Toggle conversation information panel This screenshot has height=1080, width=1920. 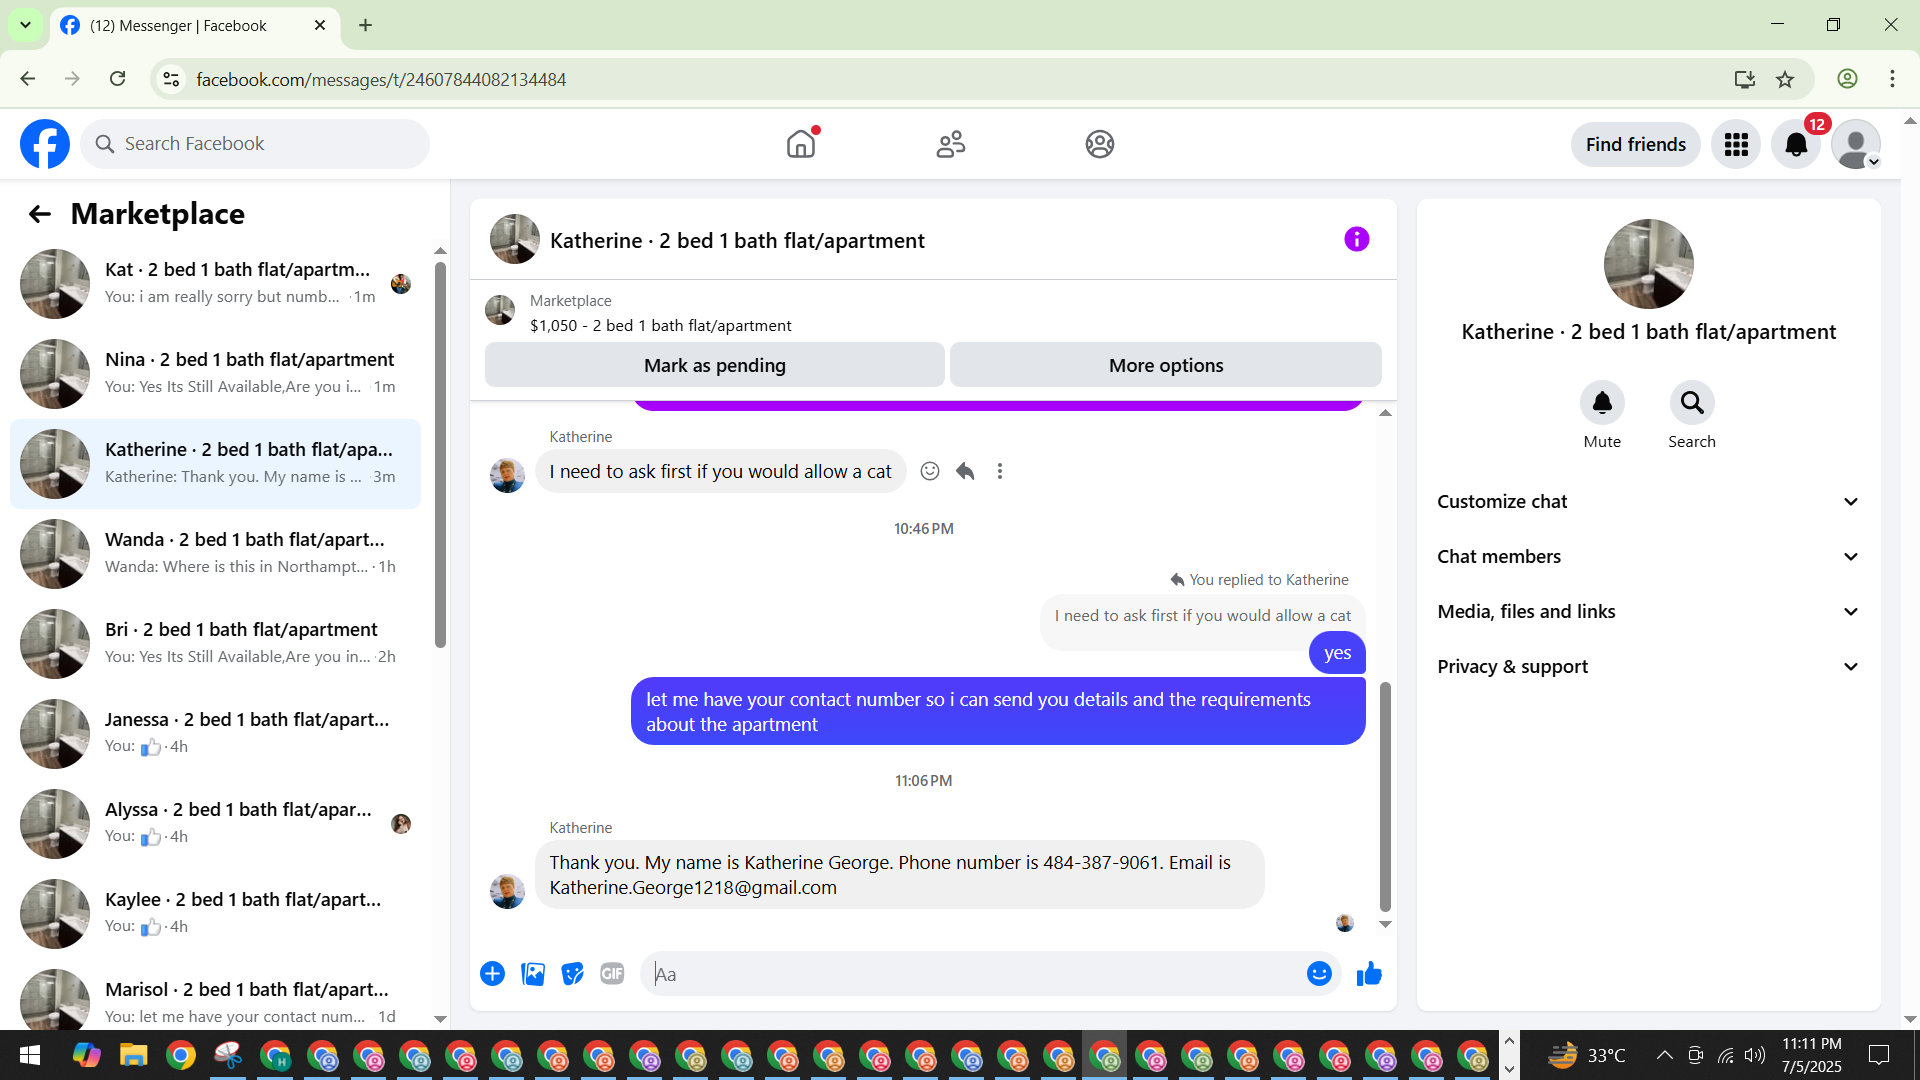[x=1356, y=239]
